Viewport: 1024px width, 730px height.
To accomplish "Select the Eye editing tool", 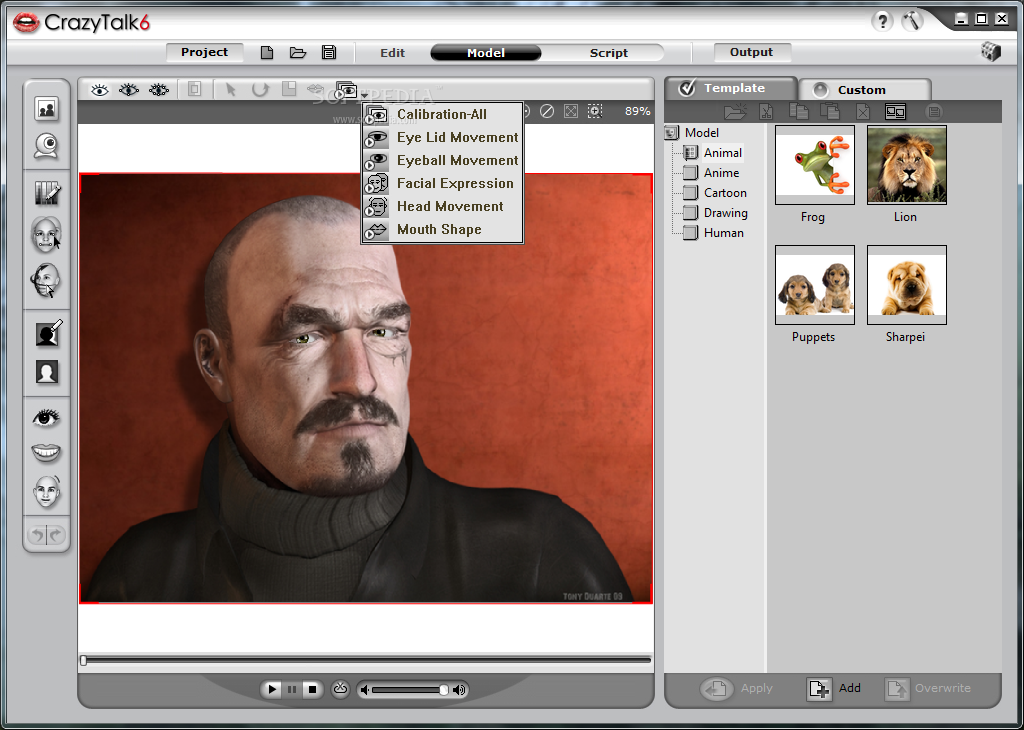I will click(46, 417).
